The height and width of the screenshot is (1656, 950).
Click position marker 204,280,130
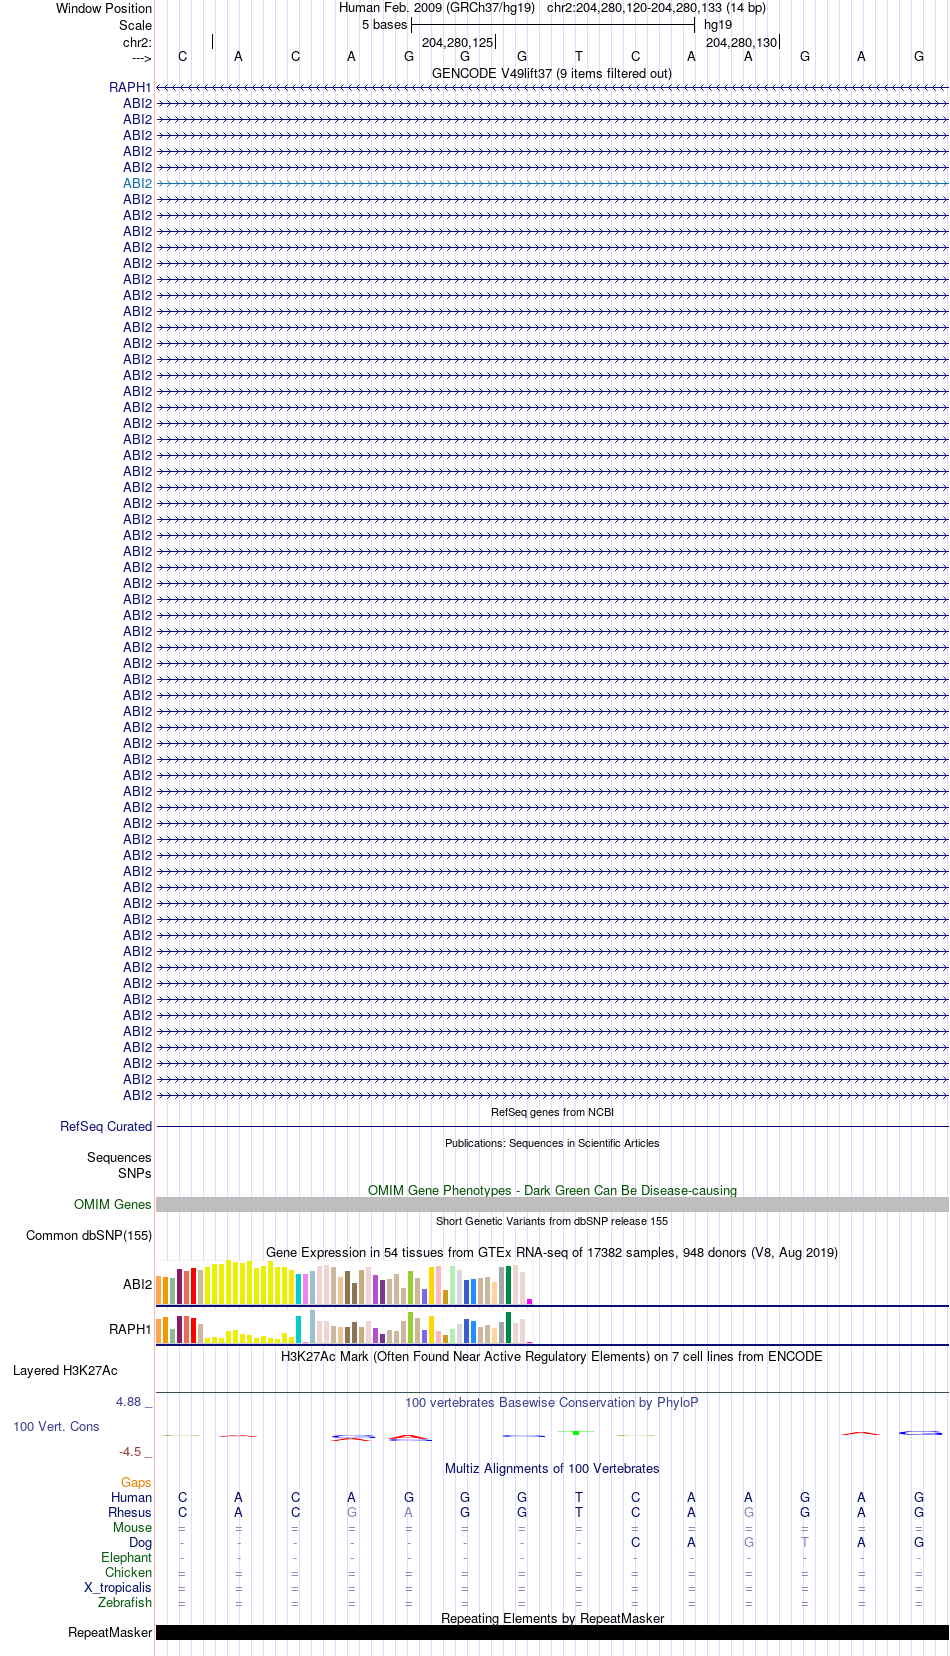pos(742,42)
